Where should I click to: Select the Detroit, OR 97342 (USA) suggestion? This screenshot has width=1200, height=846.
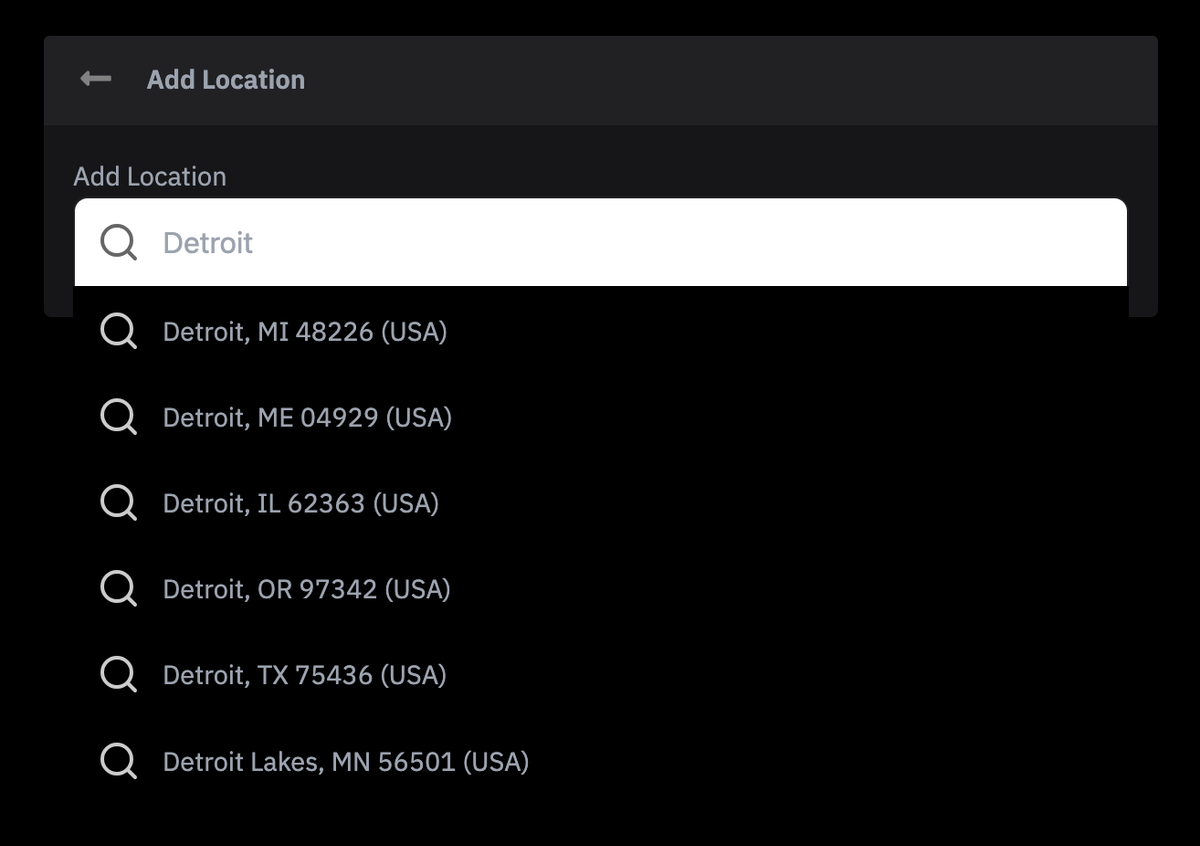point(306,589)
